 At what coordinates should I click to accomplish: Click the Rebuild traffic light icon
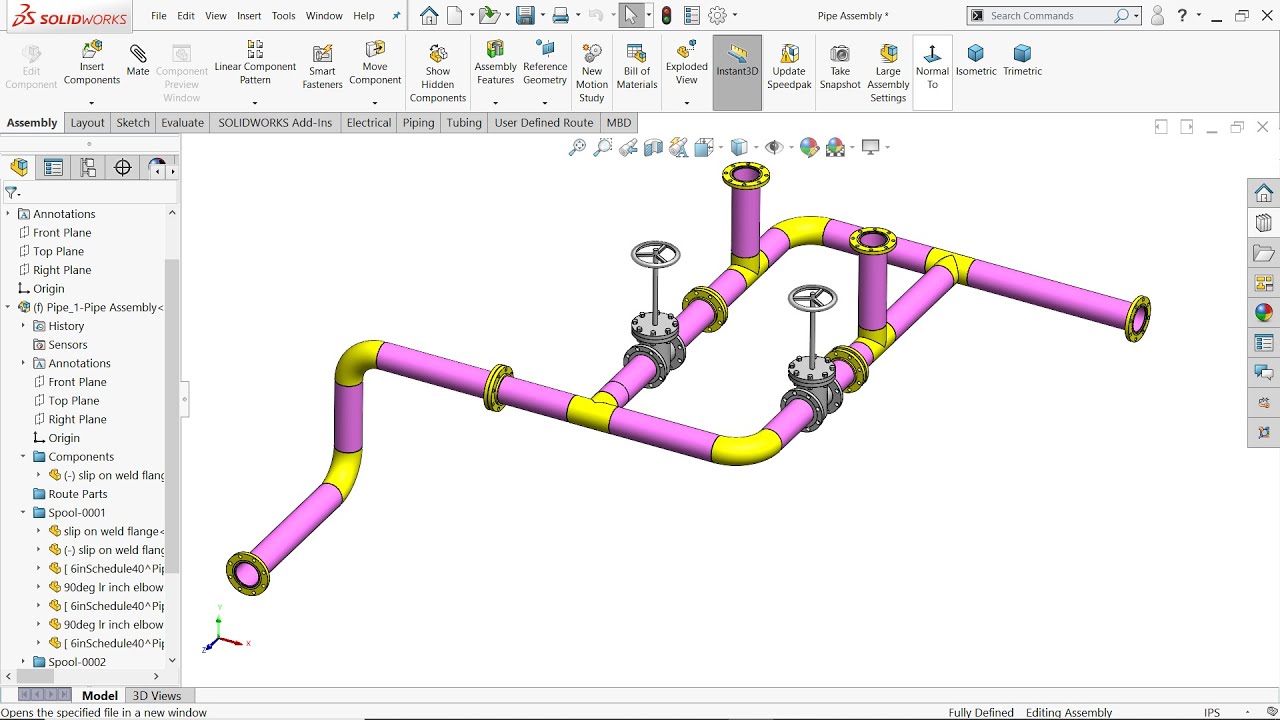tap(666, 15)
